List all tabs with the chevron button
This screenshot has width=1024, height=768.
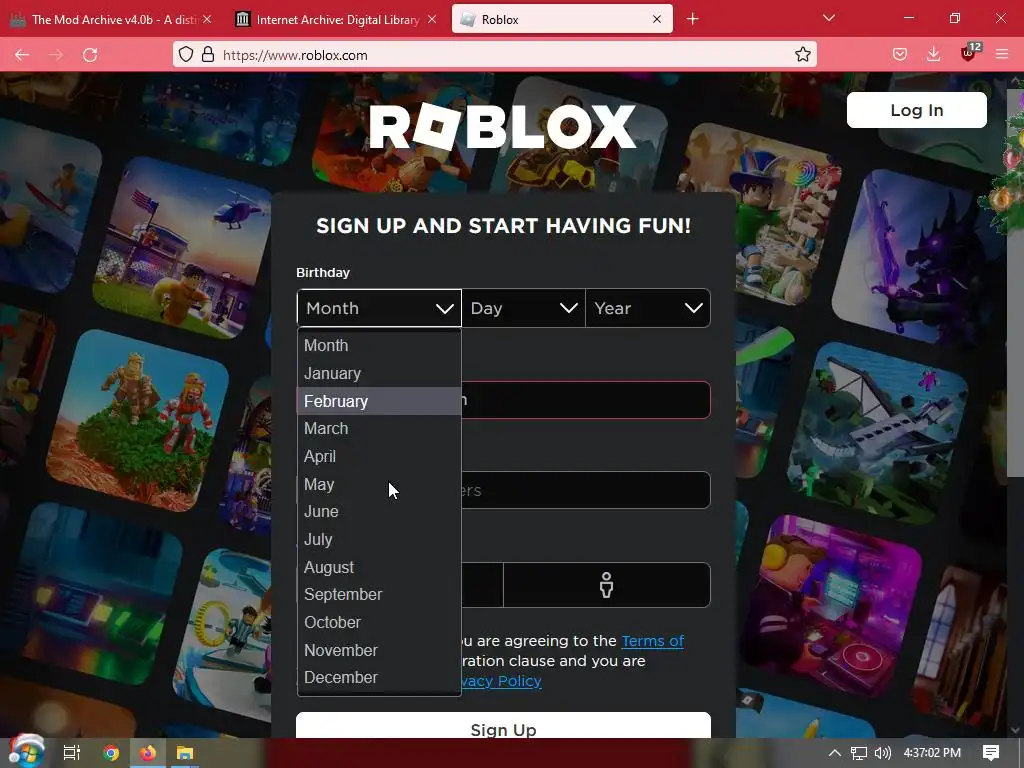pyautogui.click(x=829, y=18)
